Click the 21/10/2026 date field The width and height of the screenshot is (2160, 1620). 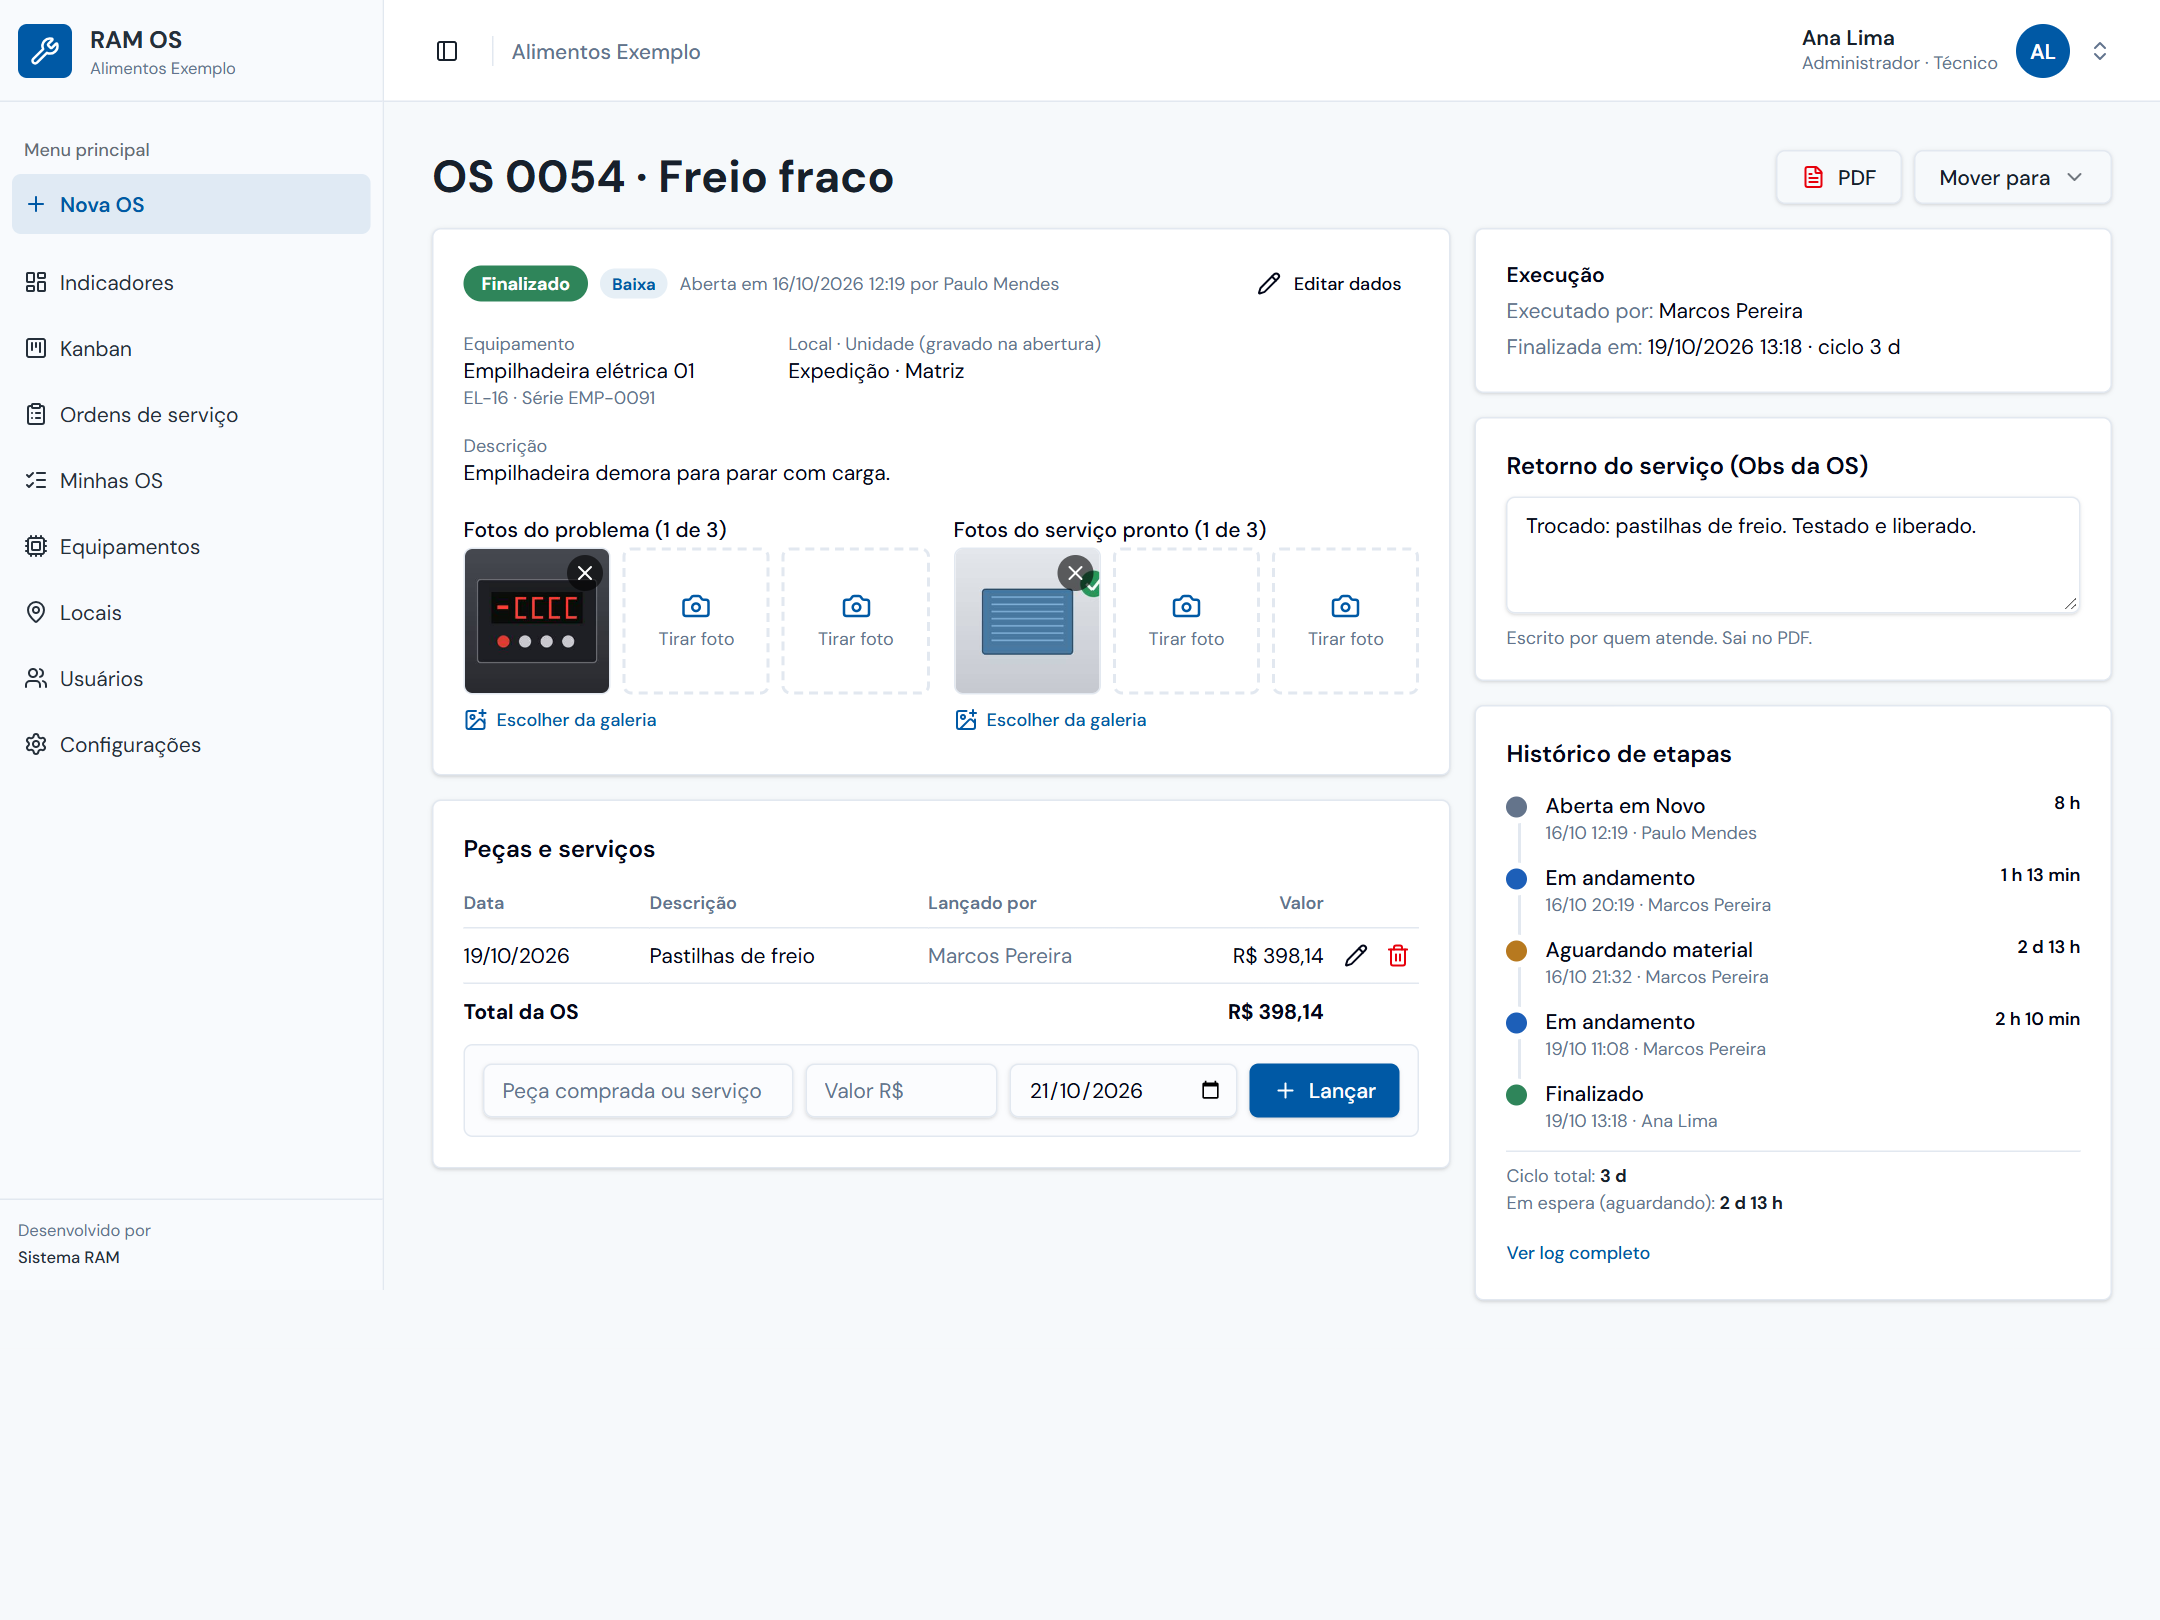pyautogui.click(x=1123, y=1091)
